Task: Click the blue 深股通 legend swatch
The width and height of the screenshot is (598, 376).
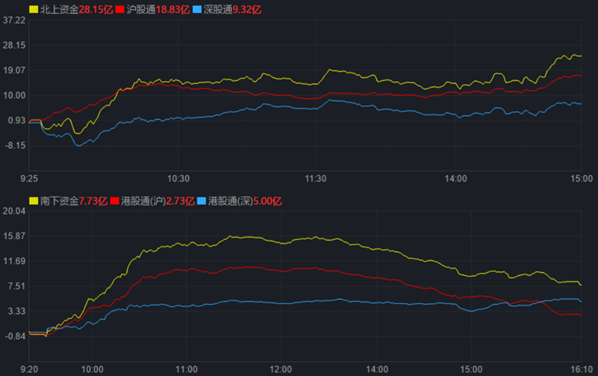Action: click(x=197, y=10)
